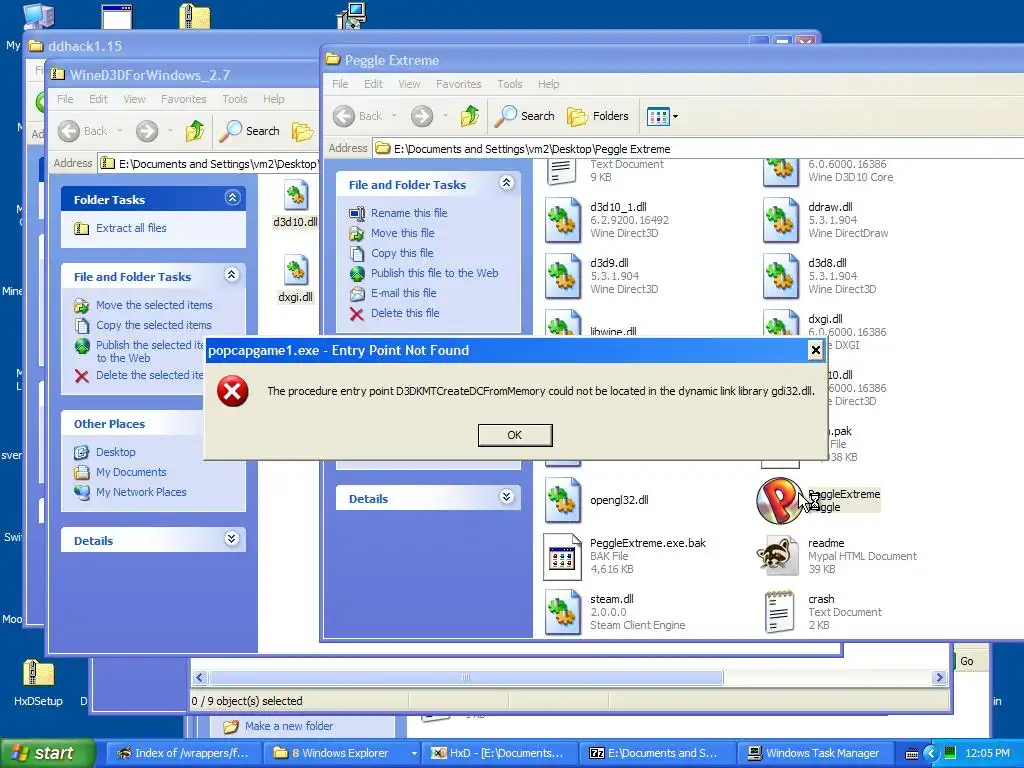1024x768 pixels.
Task: Open Desktop from Other Places
Action: (116, 452)
